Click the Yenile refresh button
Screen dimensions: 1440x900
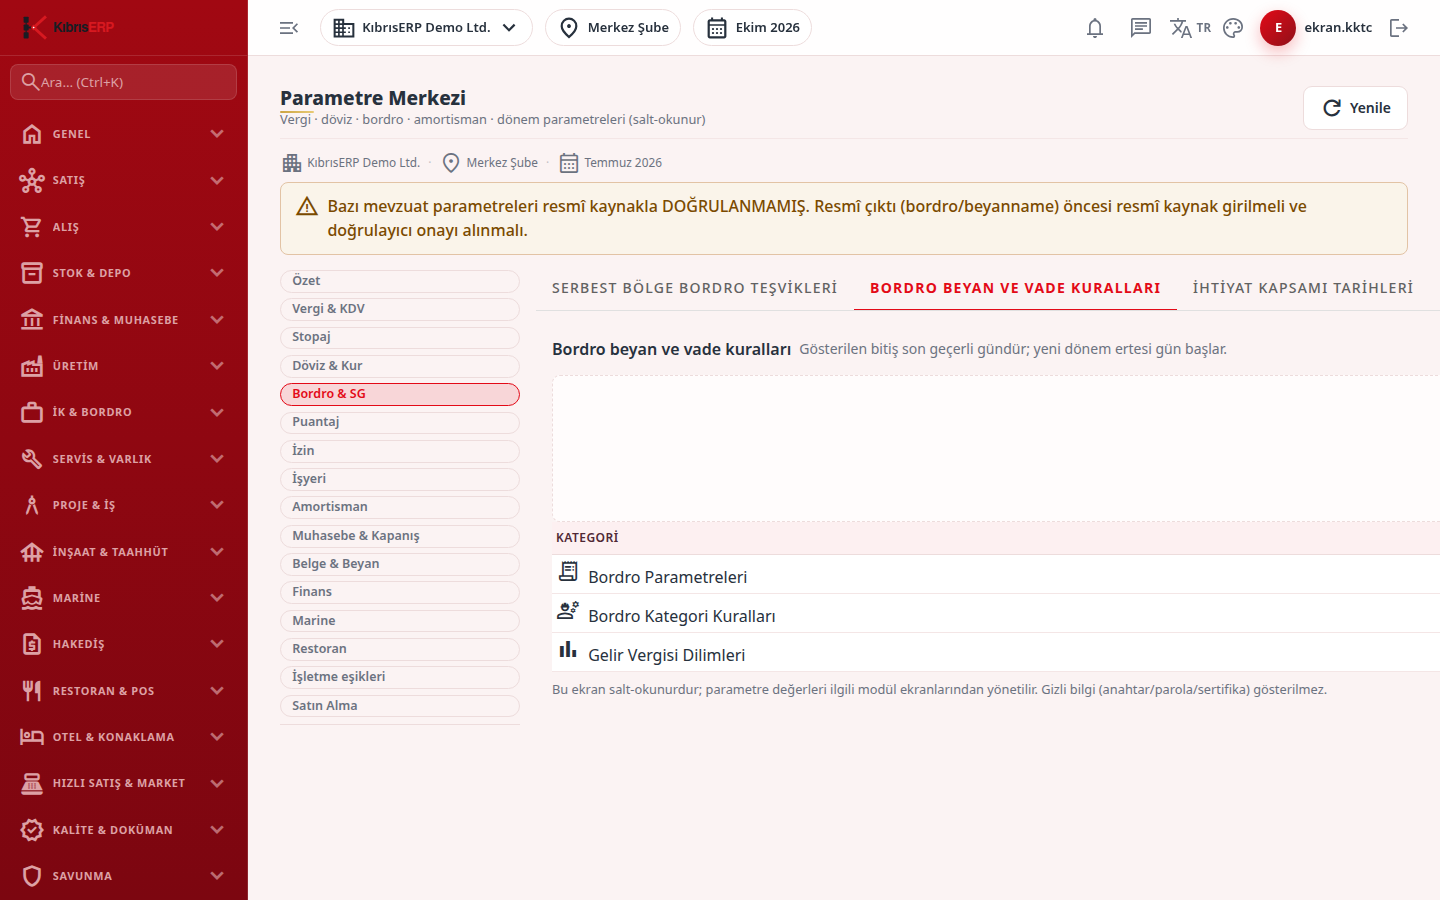click(x=1355, y=108)
